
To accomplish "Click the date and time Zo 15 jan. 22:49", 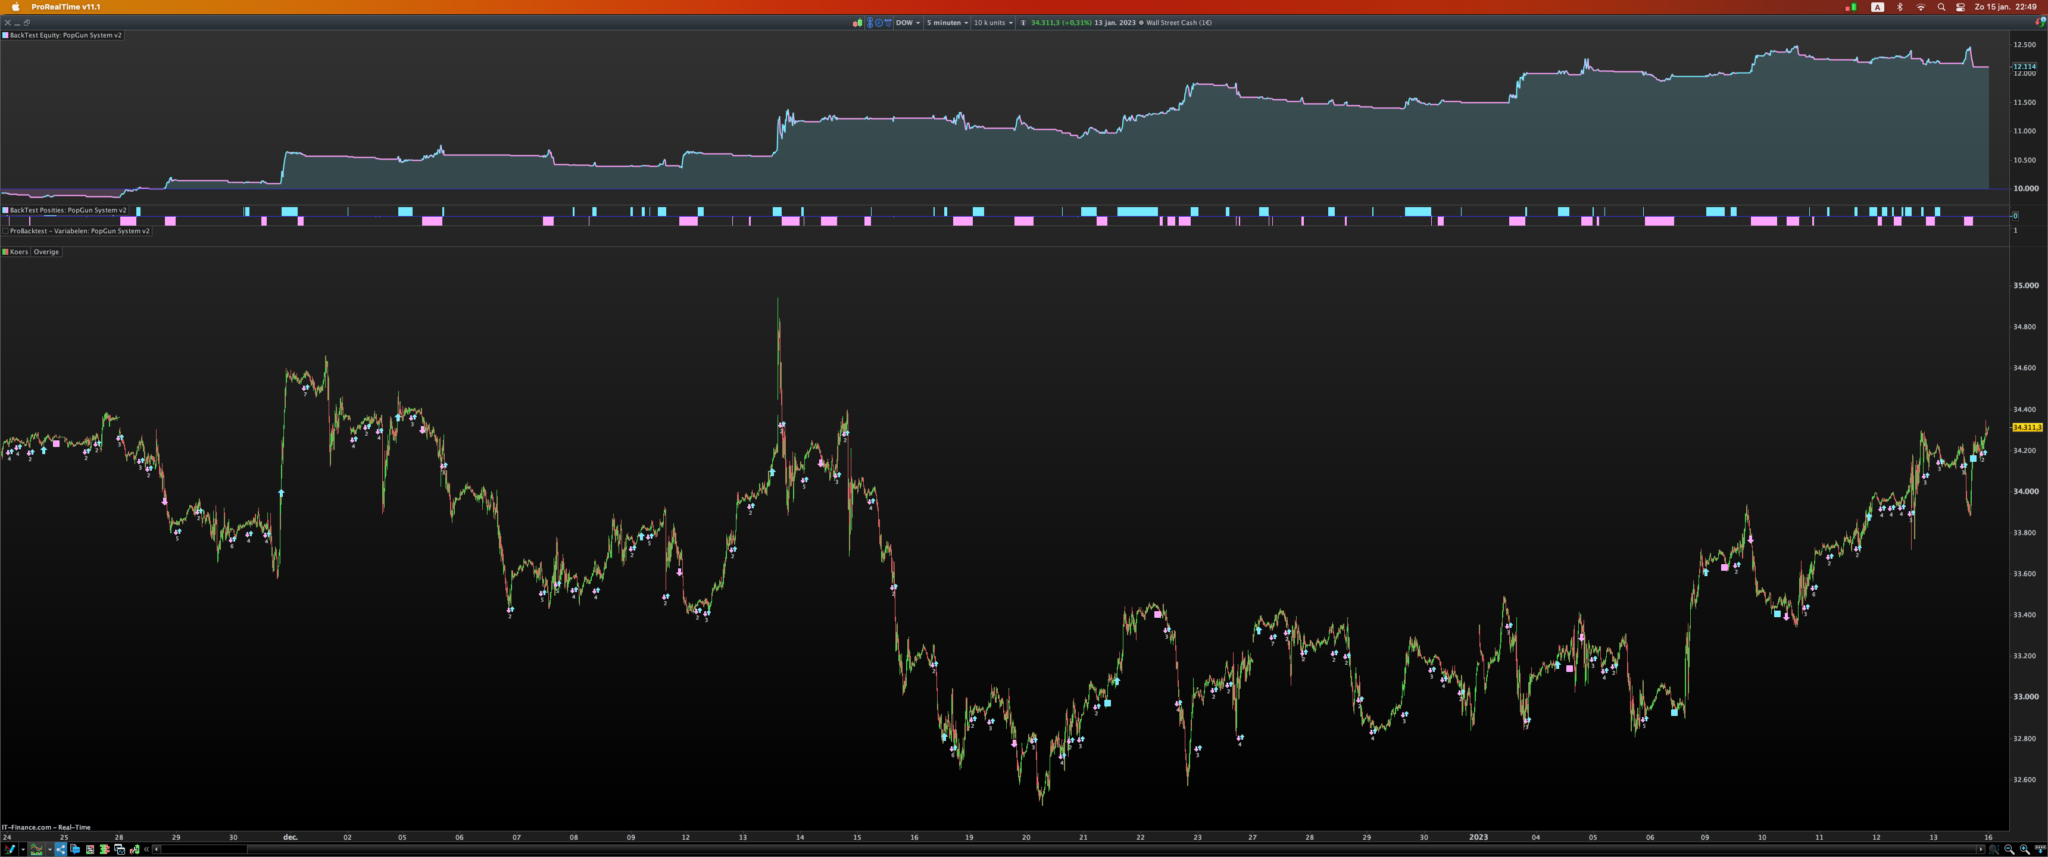I will (2006, 7).
